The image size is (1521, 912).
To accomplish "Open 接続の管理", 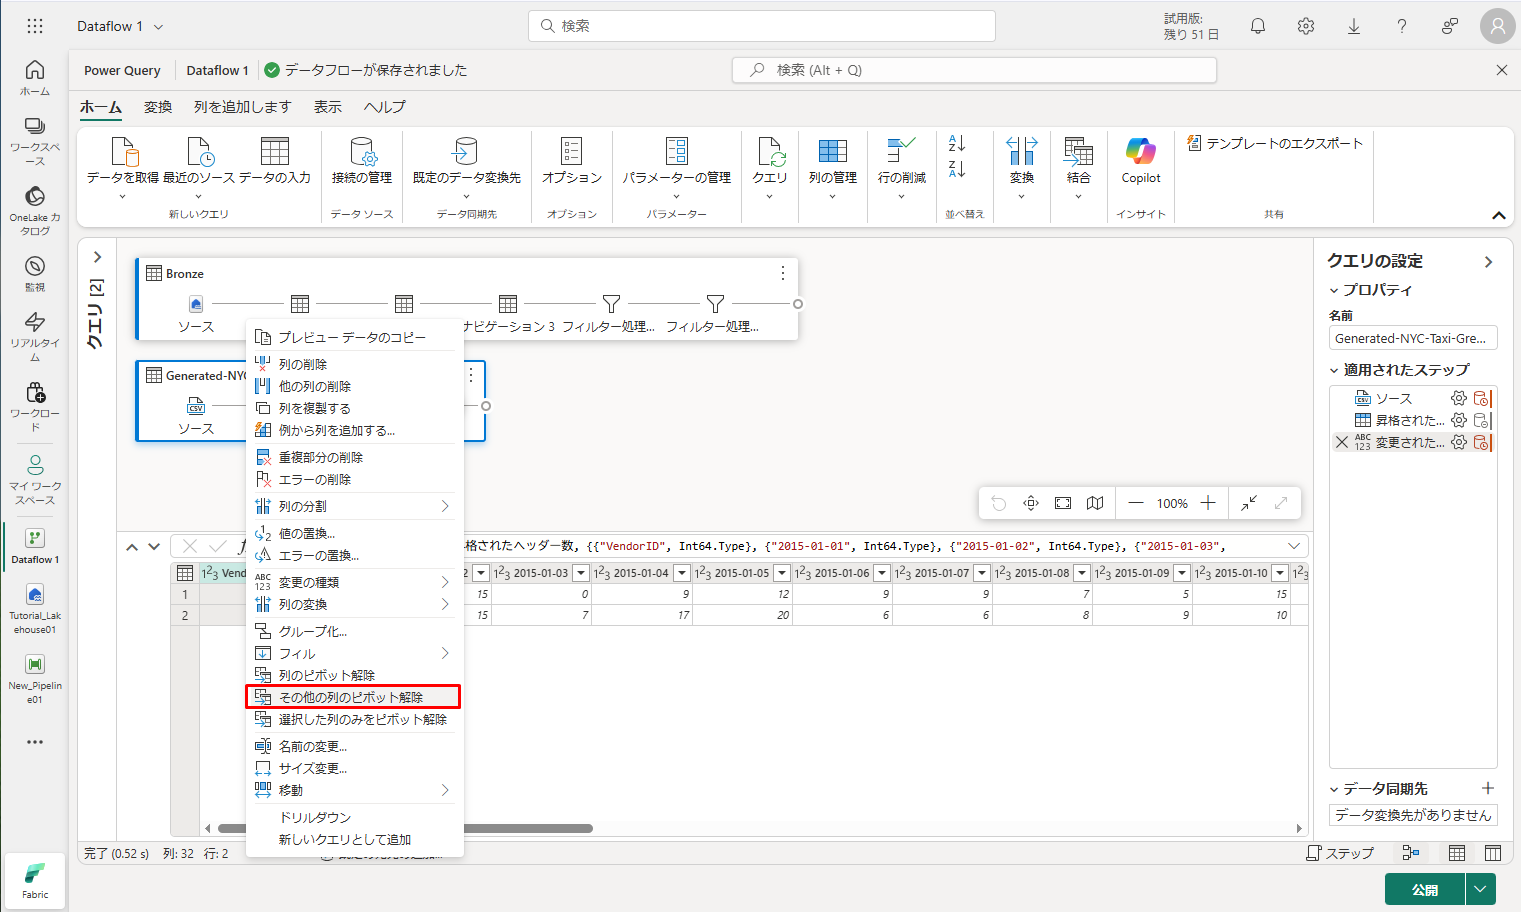I will coord(362,160).
